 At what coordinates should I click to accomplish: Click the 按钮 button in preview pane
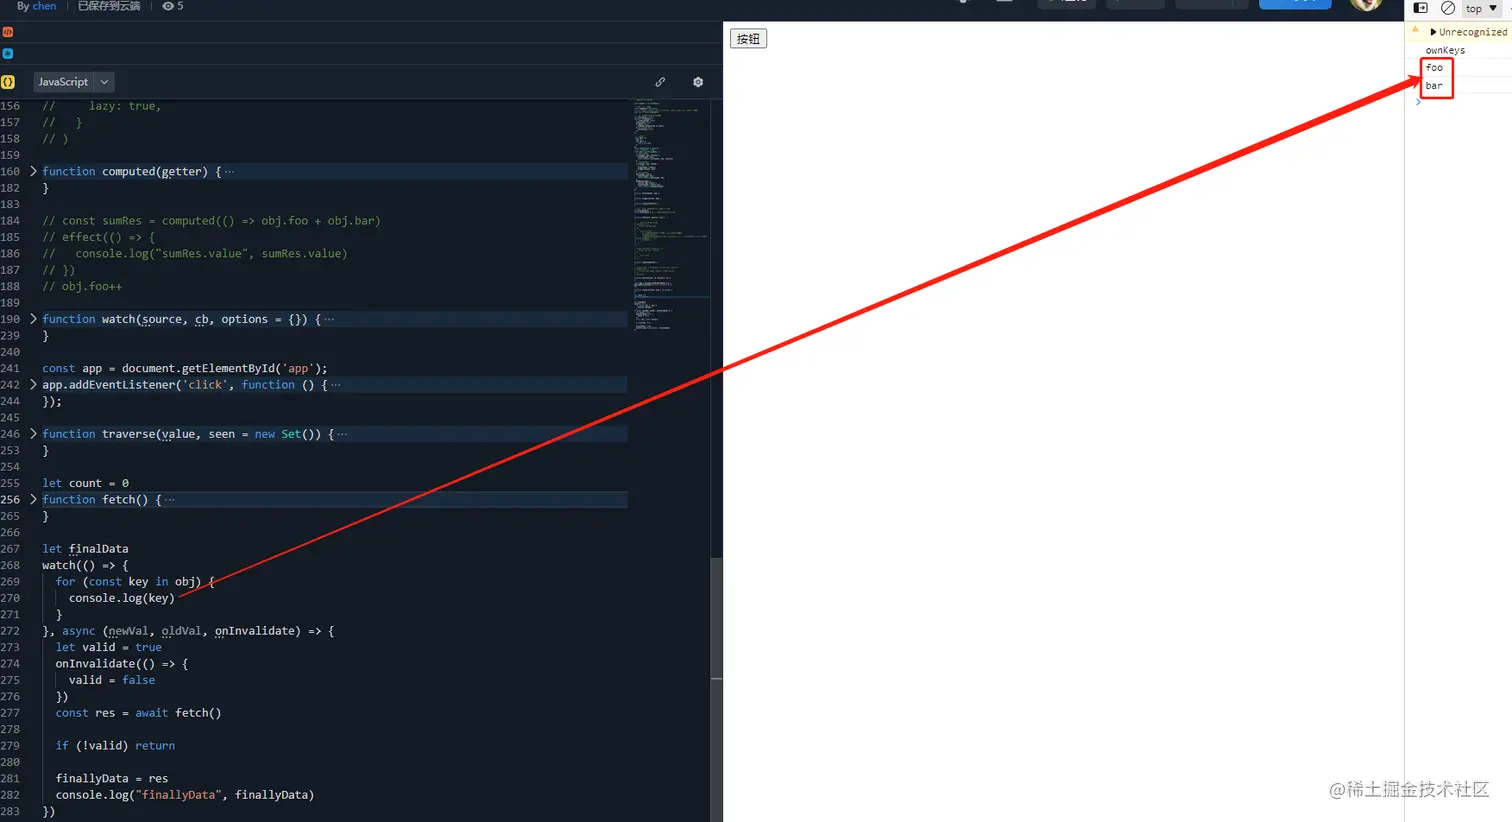click(x=748, y=39)
